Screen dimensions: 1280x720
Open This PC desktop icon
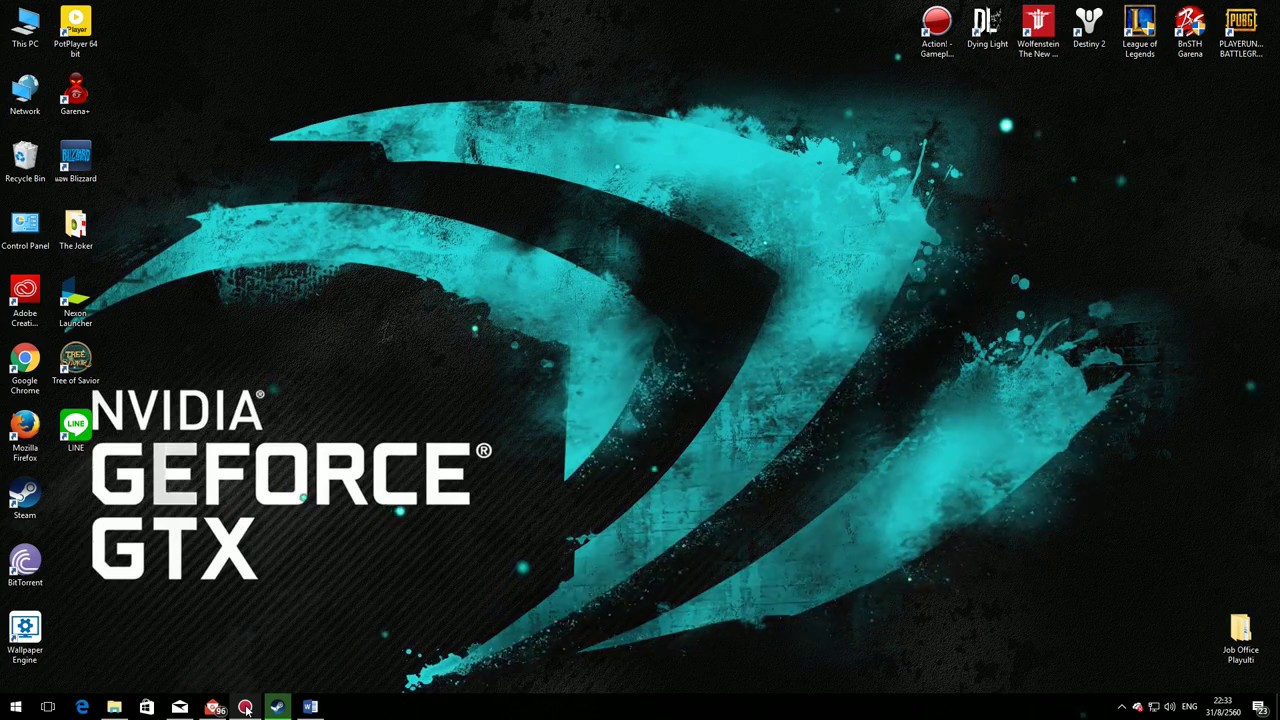pyautogui.click(x=25, y=28)
